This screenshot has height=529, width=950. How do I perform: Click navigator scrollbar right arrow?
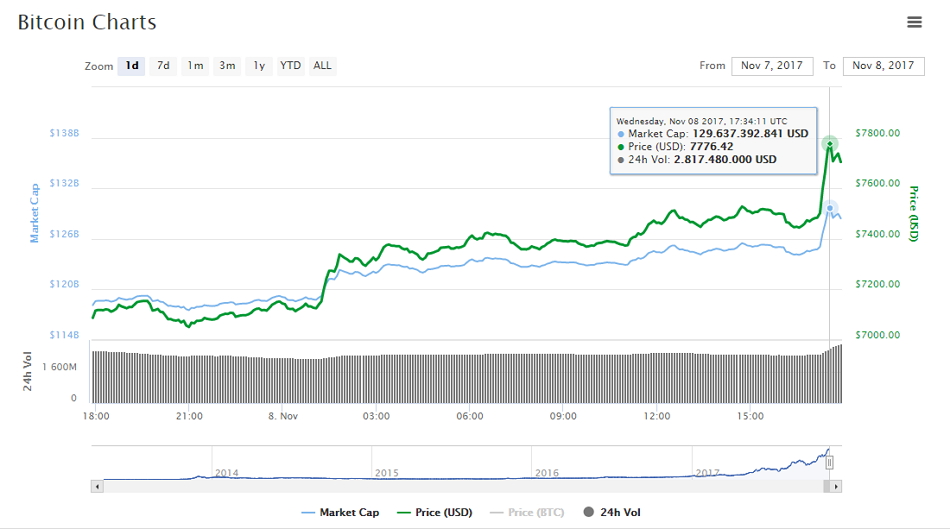[x=836, y=487]
